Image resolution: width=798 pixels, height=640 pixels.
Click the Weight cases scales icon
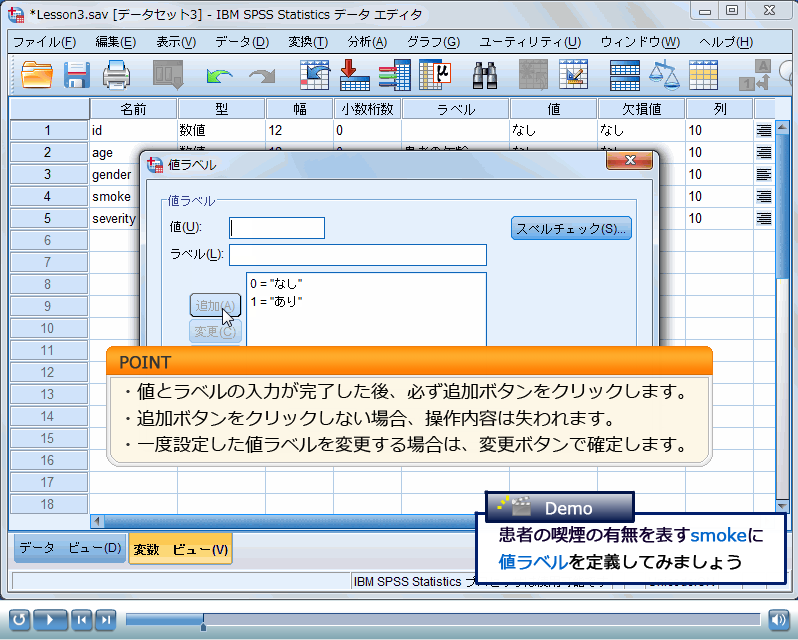[x=664, y=75]
